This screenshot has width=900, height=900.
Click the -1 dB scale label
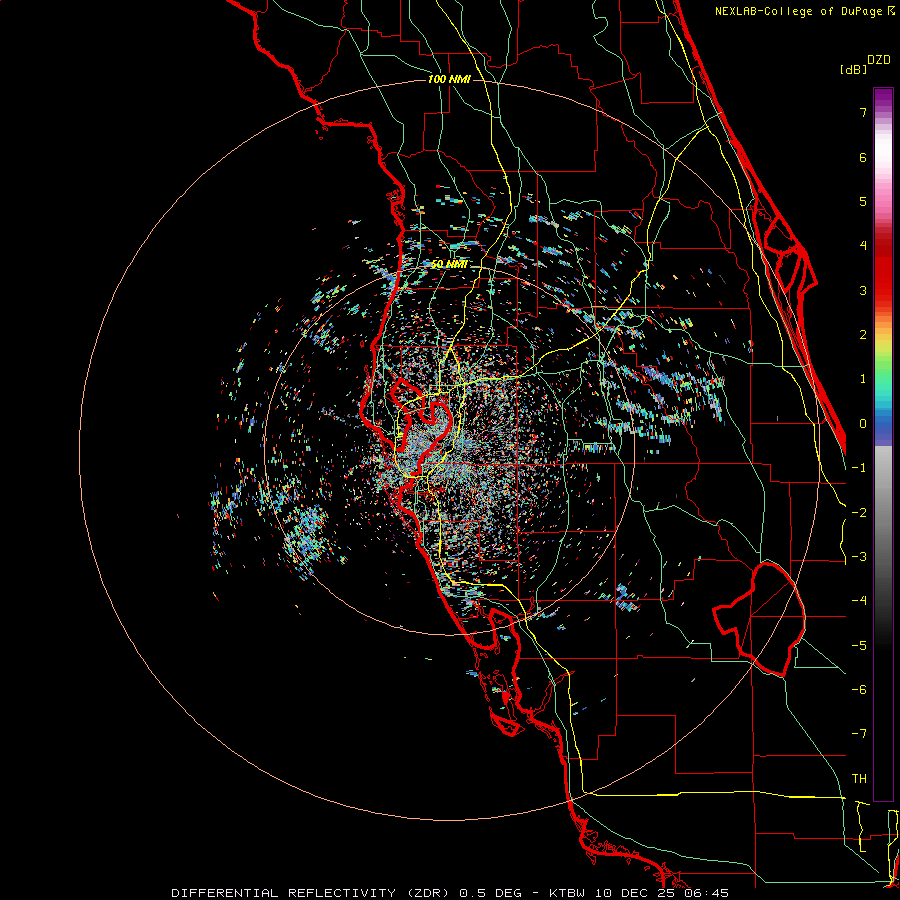tap(859, 468)
